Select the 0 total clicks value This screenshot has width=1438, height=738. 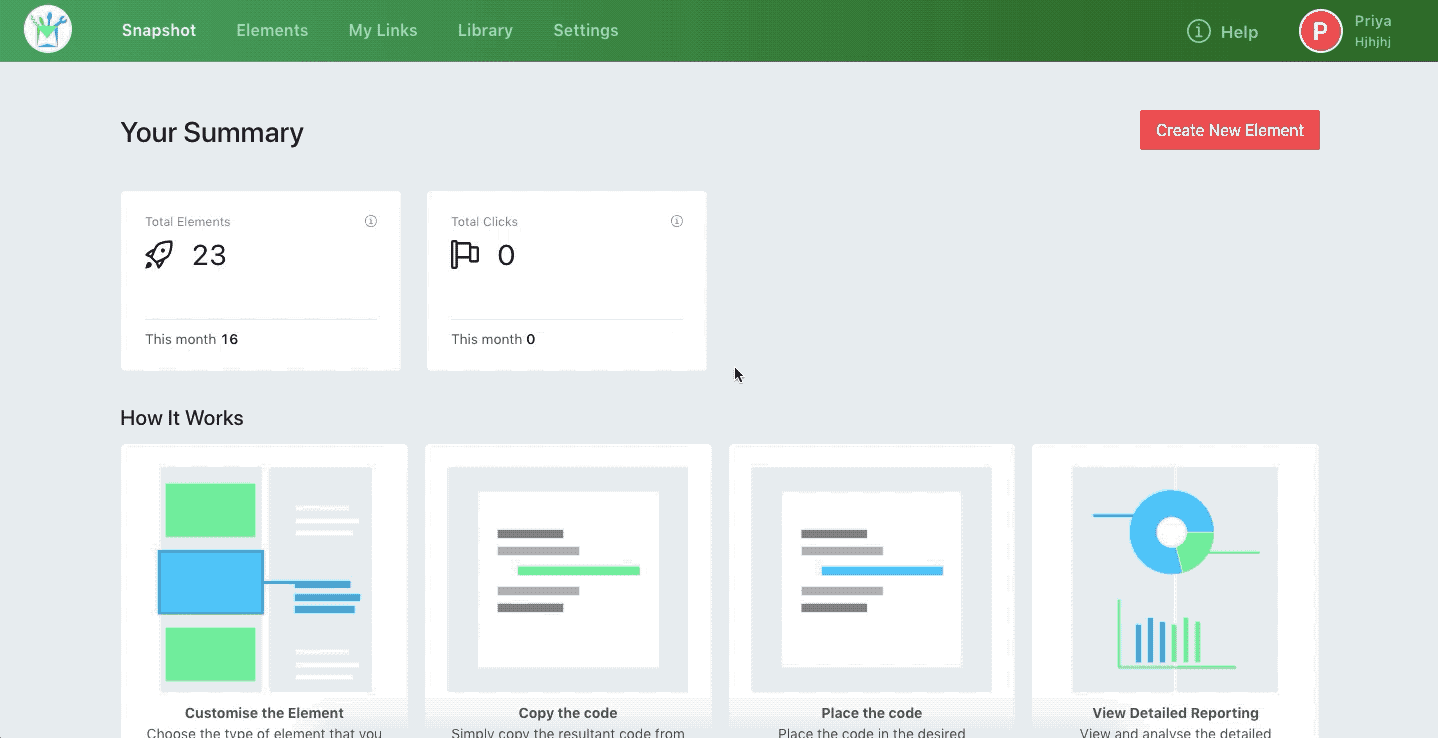point(506,256)
